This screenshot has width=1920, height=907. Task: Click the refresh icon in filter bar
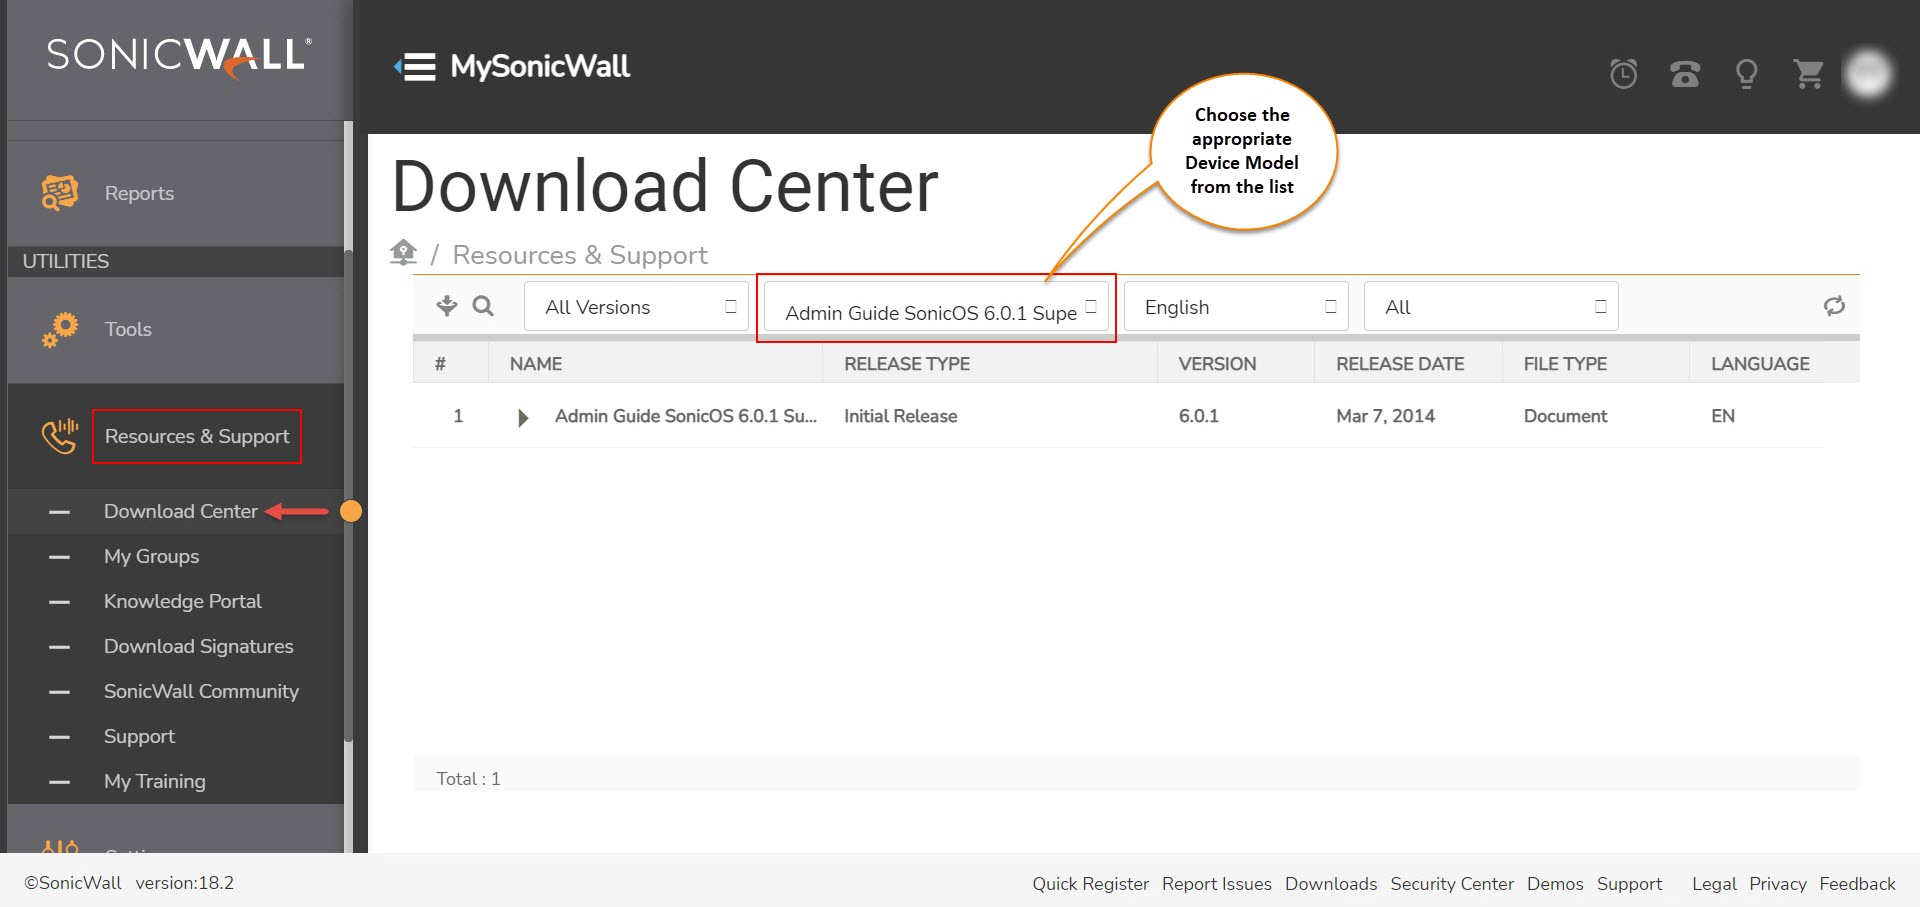(1833, 306)
